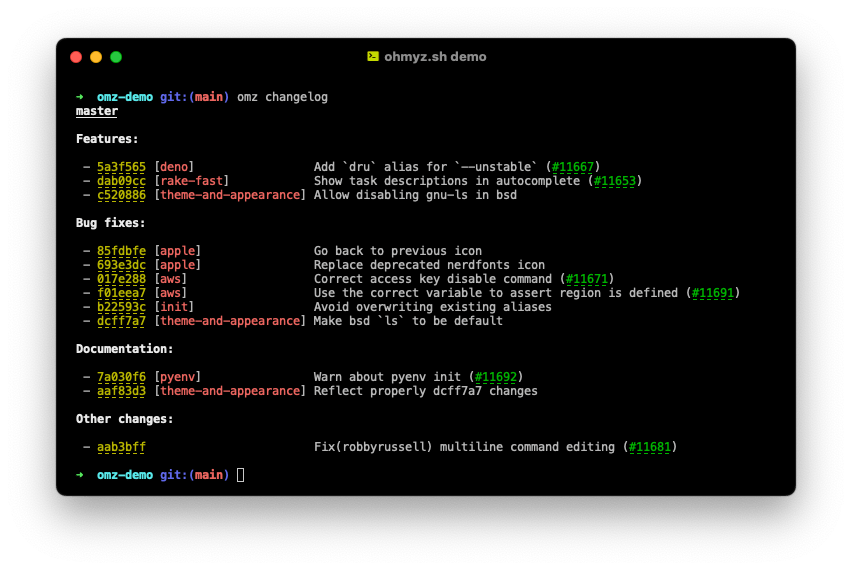The height and width of the screenshot is (570, 852).
Task: Open commit hash b22593c link
Action: pyautogui.click(x=121, y=307)
